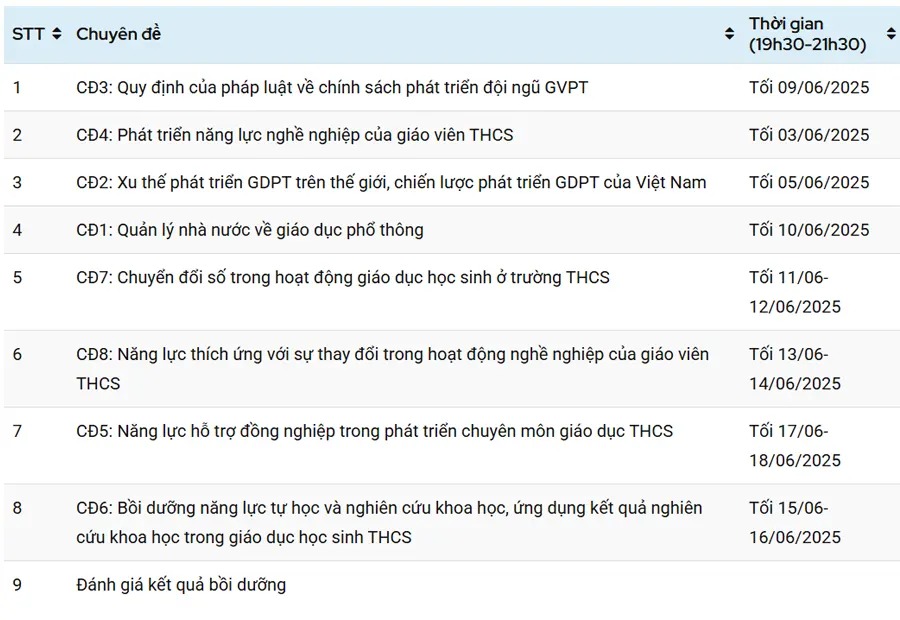Screen dimensions: 900x620
Task: Click Thời gian (19h30-21h30) header text
Action: [808, 34]
